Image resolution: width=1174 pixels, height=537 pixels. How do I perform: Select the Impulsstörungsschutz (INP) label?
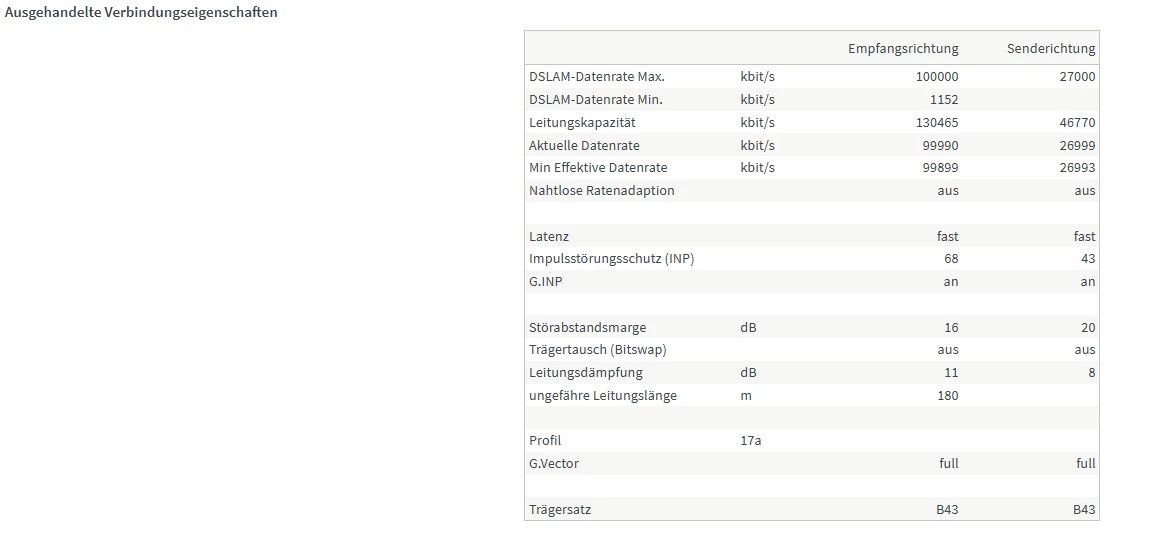pos(612,258)
